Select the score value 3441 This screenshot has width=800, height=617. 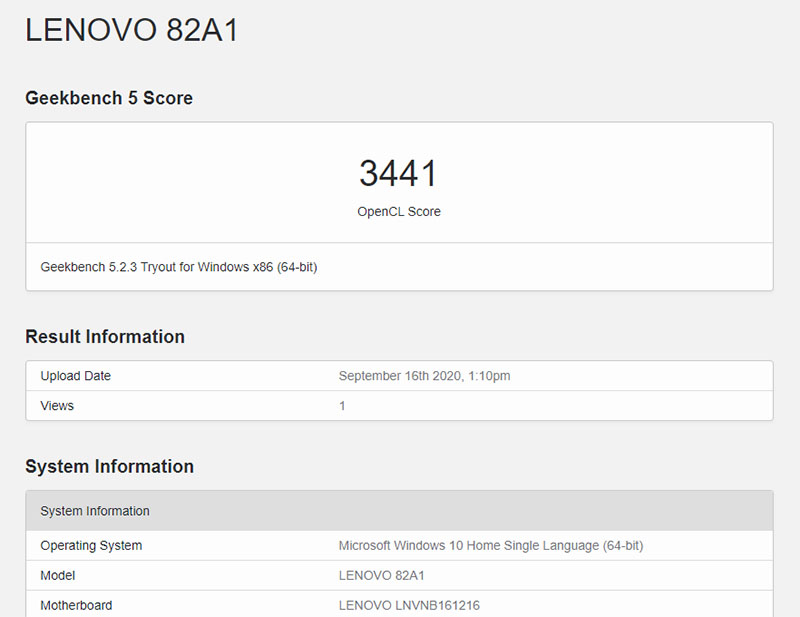click(399, 173)
